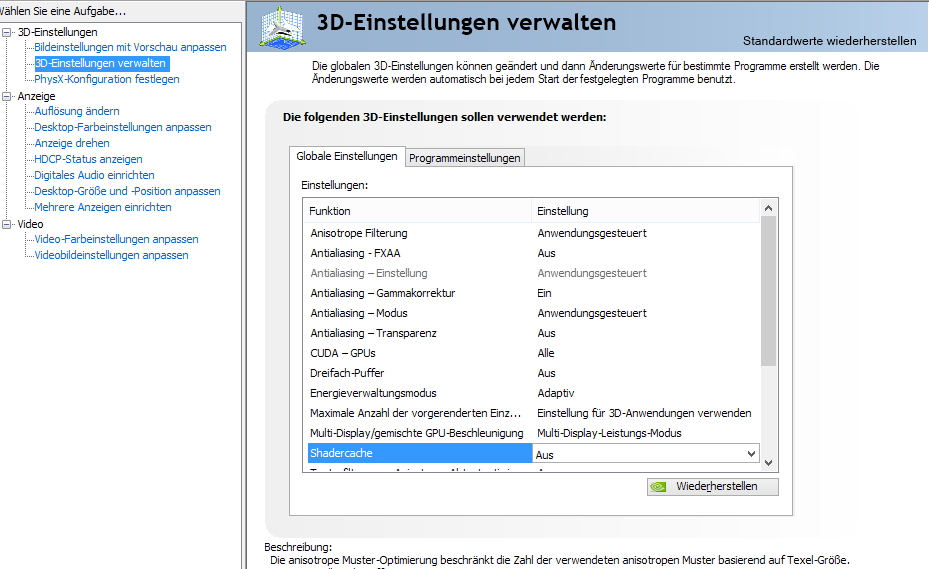Collapse the Video tree node
Viewport: 929px width, 569px height.
tap(7, 224)
